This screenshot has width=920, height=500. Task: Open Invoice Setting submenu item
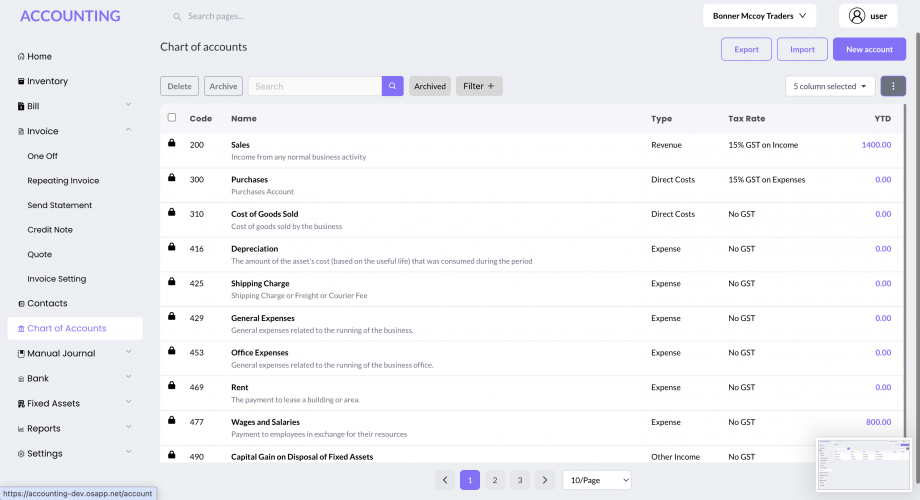(56, 279)
